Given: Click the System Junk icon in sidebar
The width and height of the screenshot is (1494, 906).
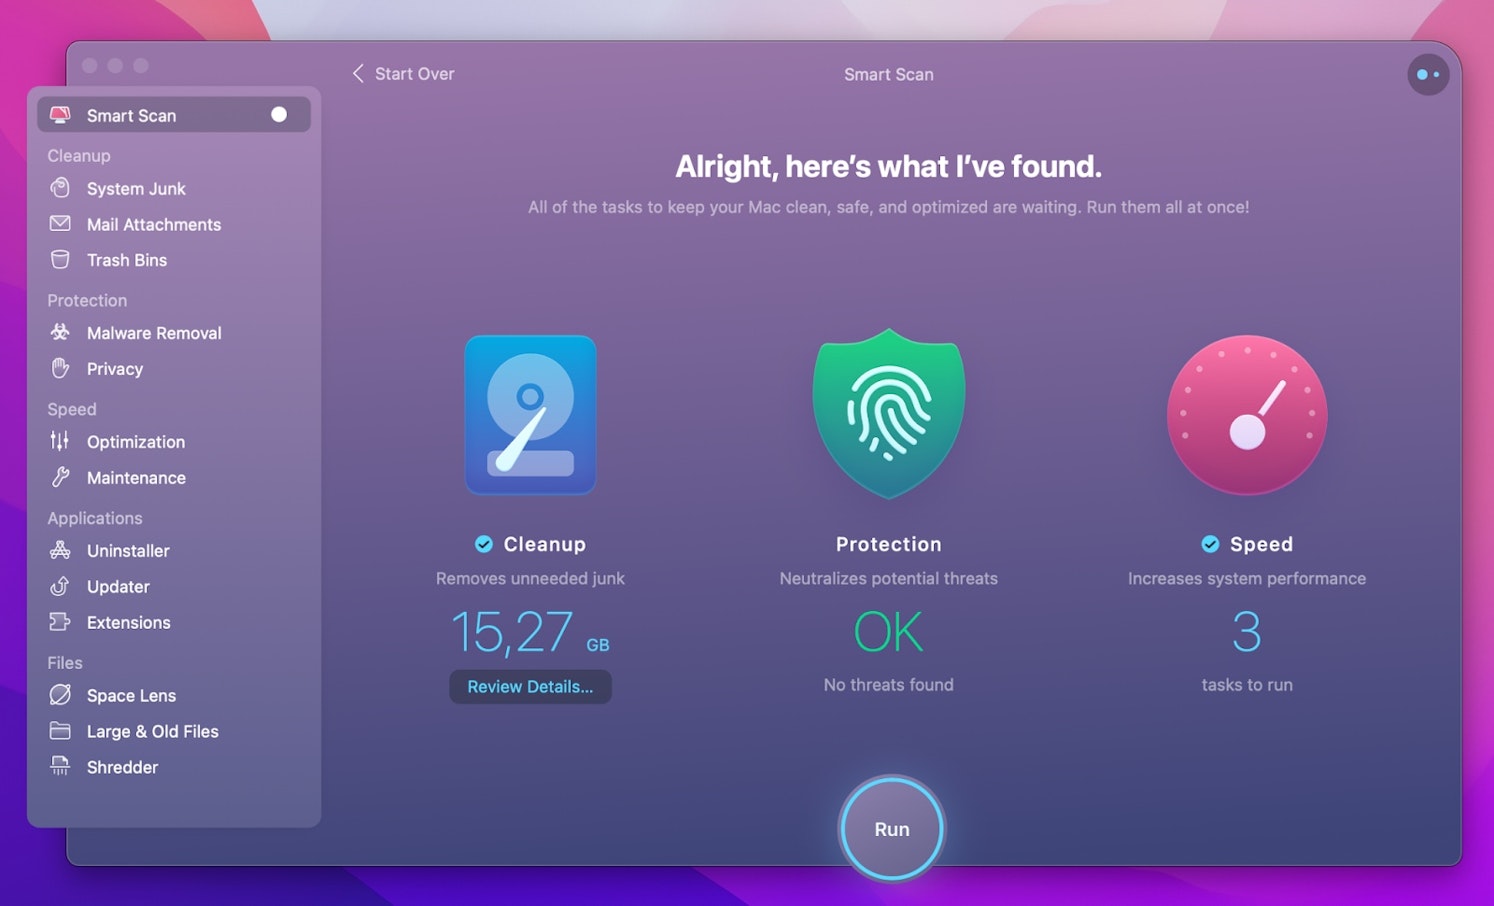Looking at the screenshot, I should tap(60, 188).
